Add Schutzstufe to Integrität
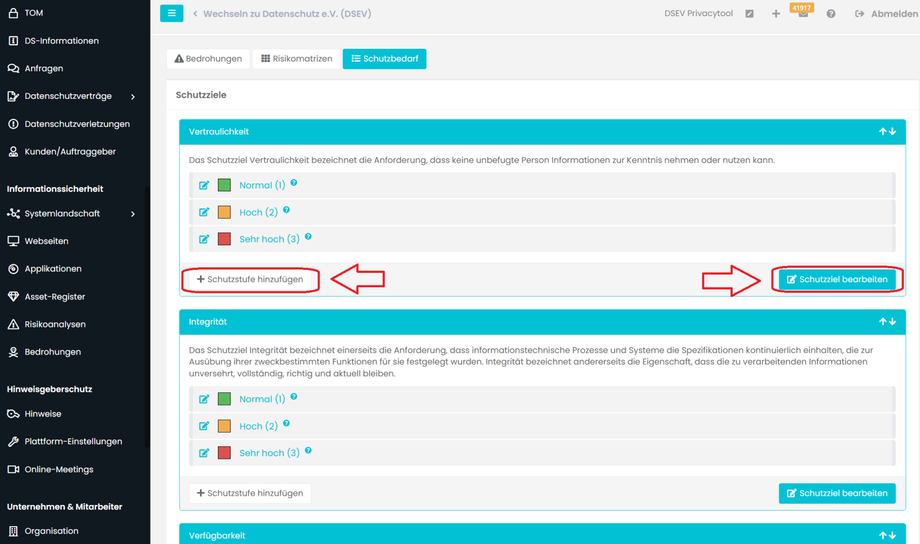 [x=250, y=493]
